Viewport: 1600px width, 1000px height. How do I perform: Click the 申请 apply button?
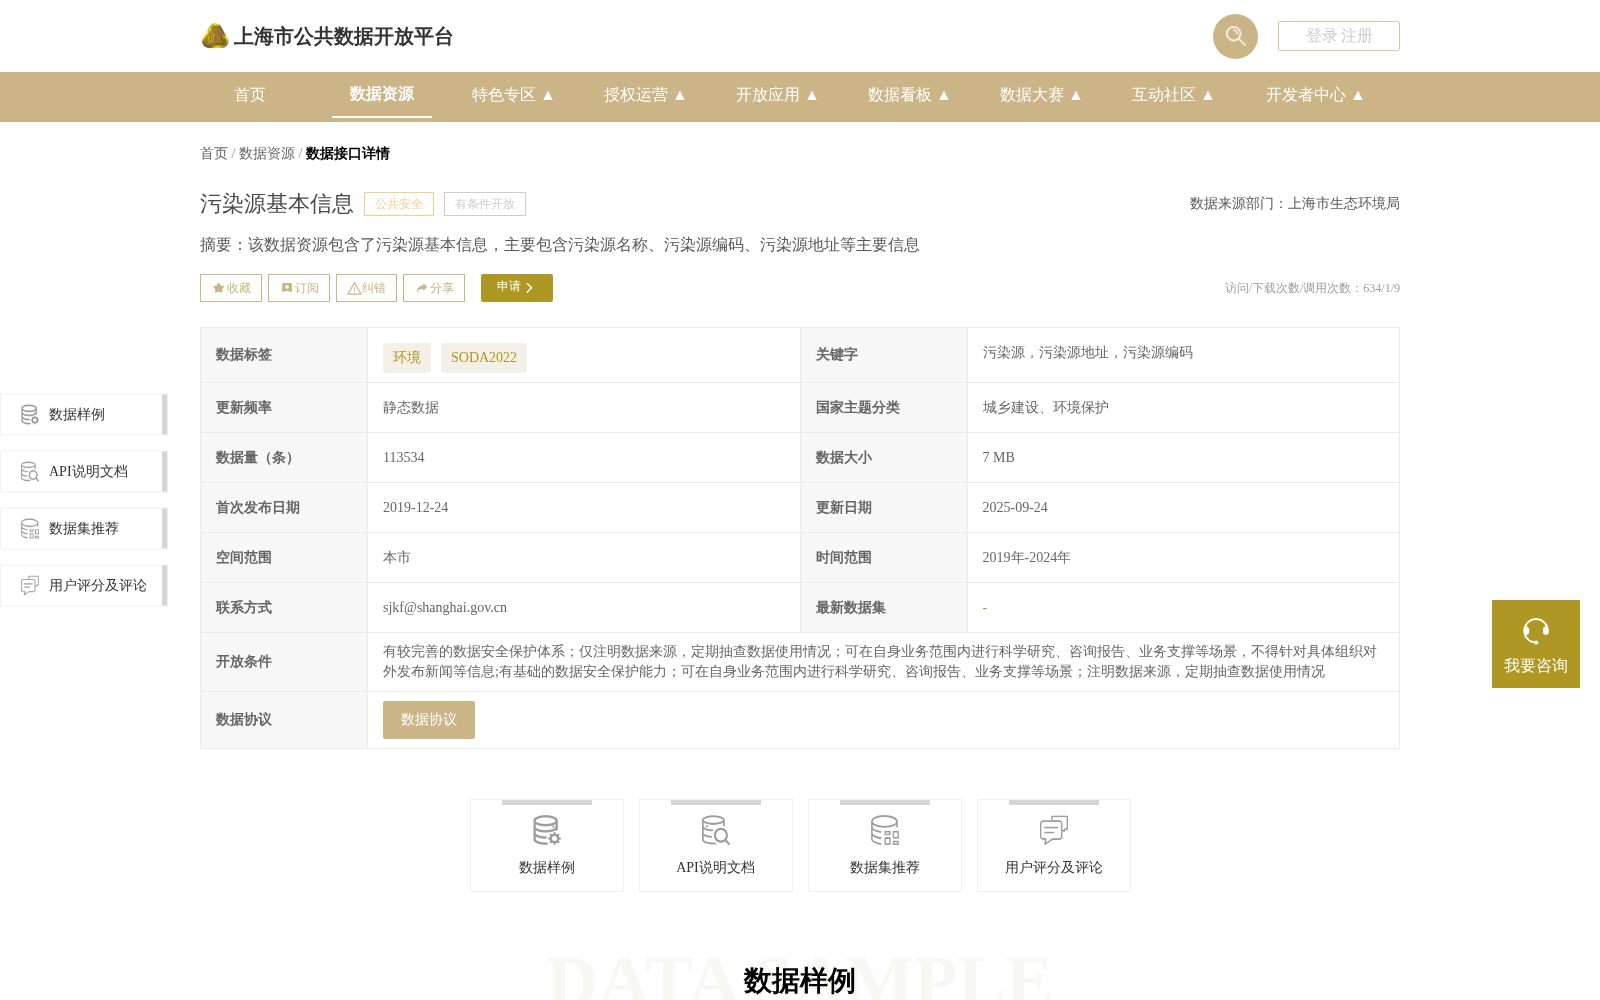(x=517, y=288)
